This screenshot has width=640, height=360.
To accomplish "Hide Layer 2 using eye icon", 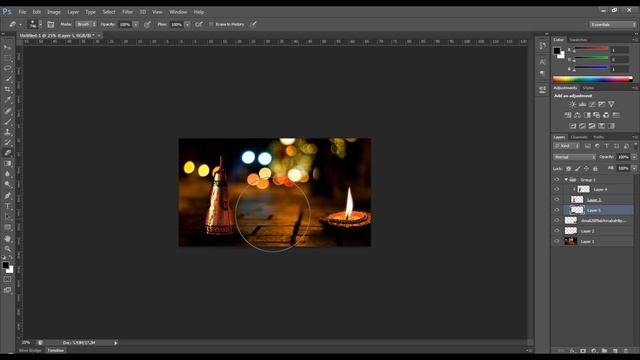I will click(557, 231).
